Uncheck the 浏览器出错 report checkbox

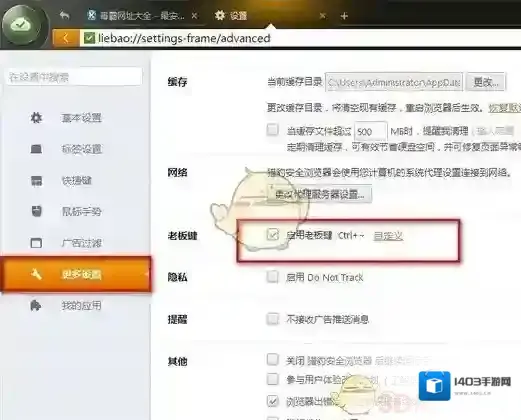(x=272, y=400)
